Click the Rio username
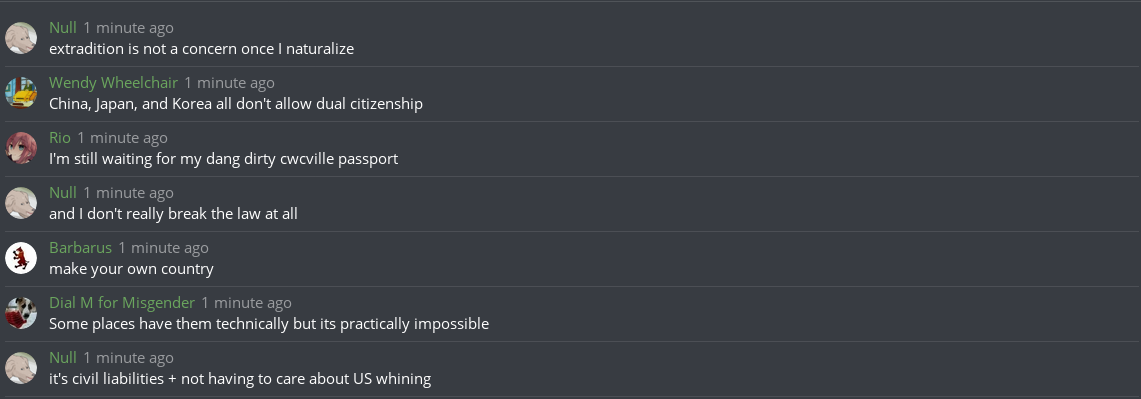 coord(60,138)
